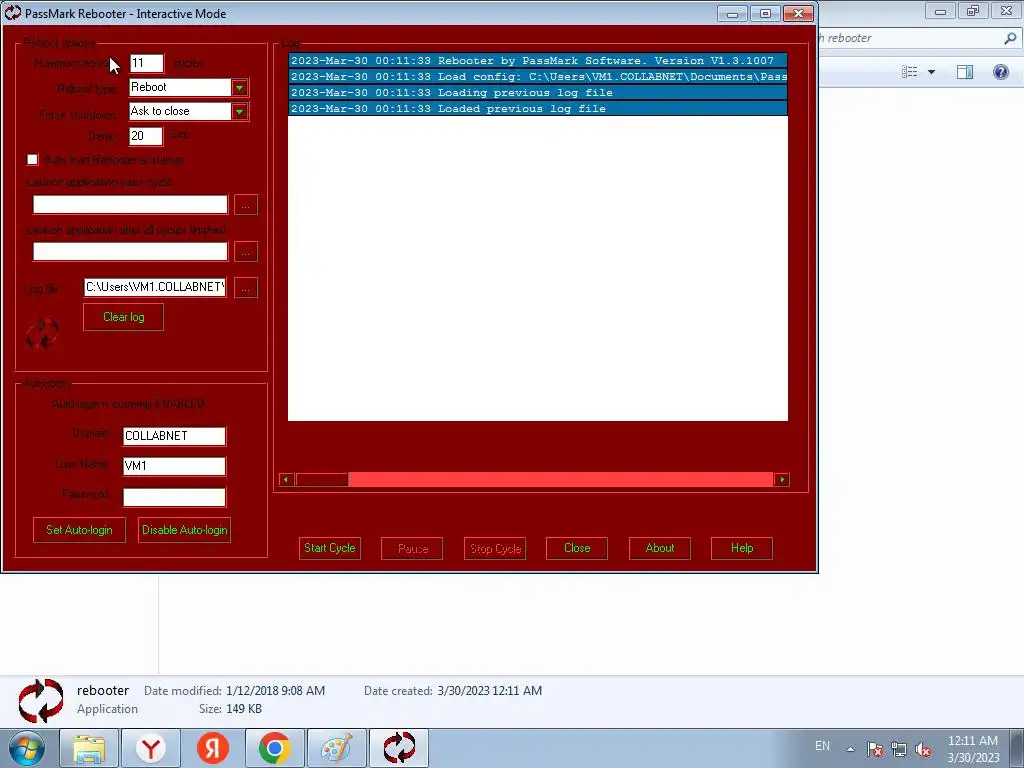This screenshot has height=768, width=1024.
Task: Click the Close button in Rebooter
Action: pyautogui.click(x=577, y=548)
